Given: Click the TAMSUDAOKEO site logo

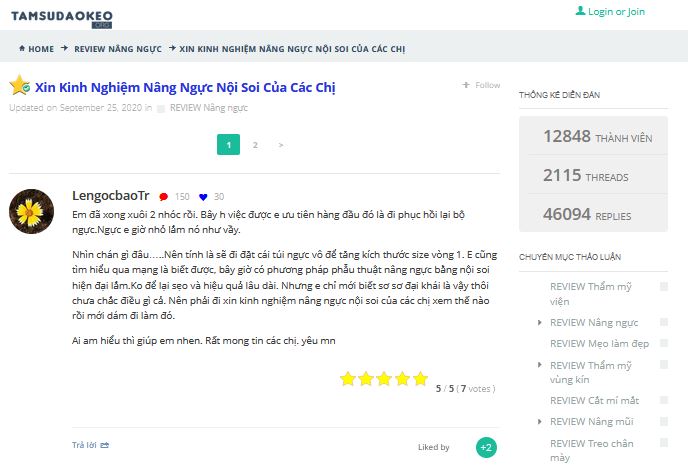Looking at the screenshot, I should 62,19.
